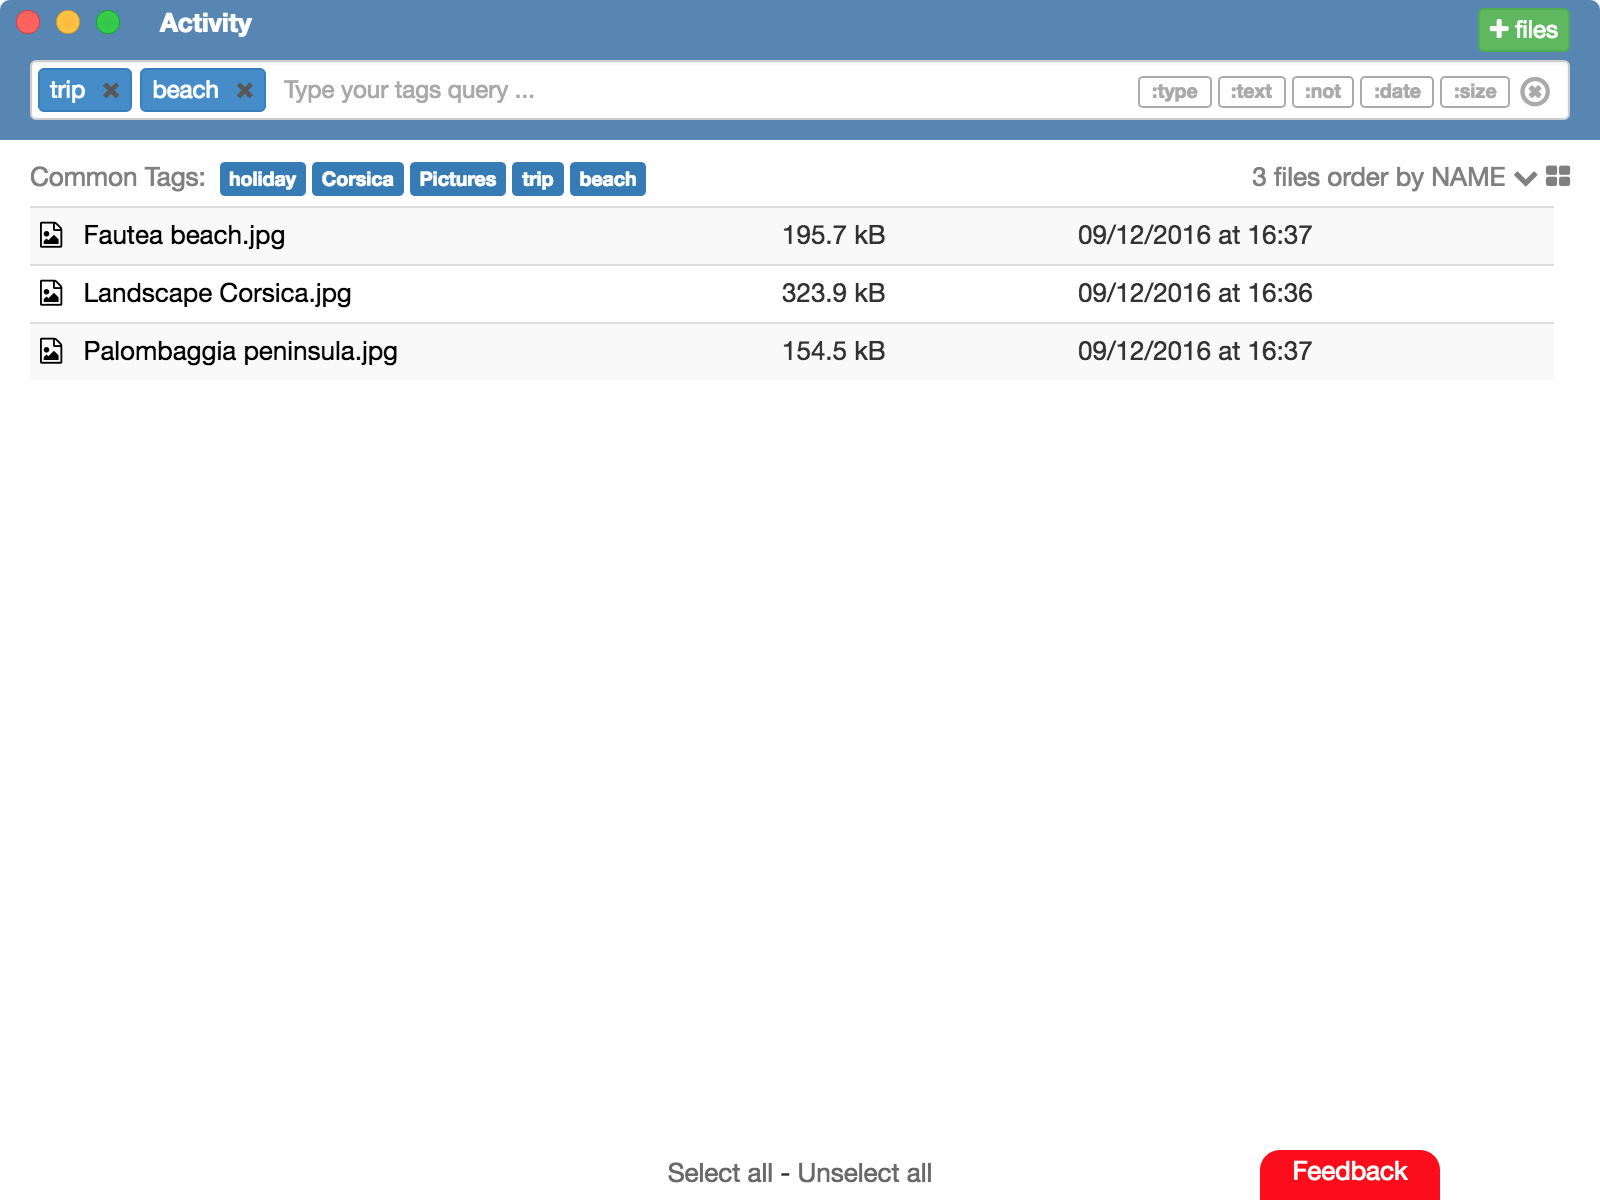The height and width of the screenshot is (1200, 1600).
Task: Click the image icon beside Palombaggia peninsula.jpg
Action: (x=52, y=351)
